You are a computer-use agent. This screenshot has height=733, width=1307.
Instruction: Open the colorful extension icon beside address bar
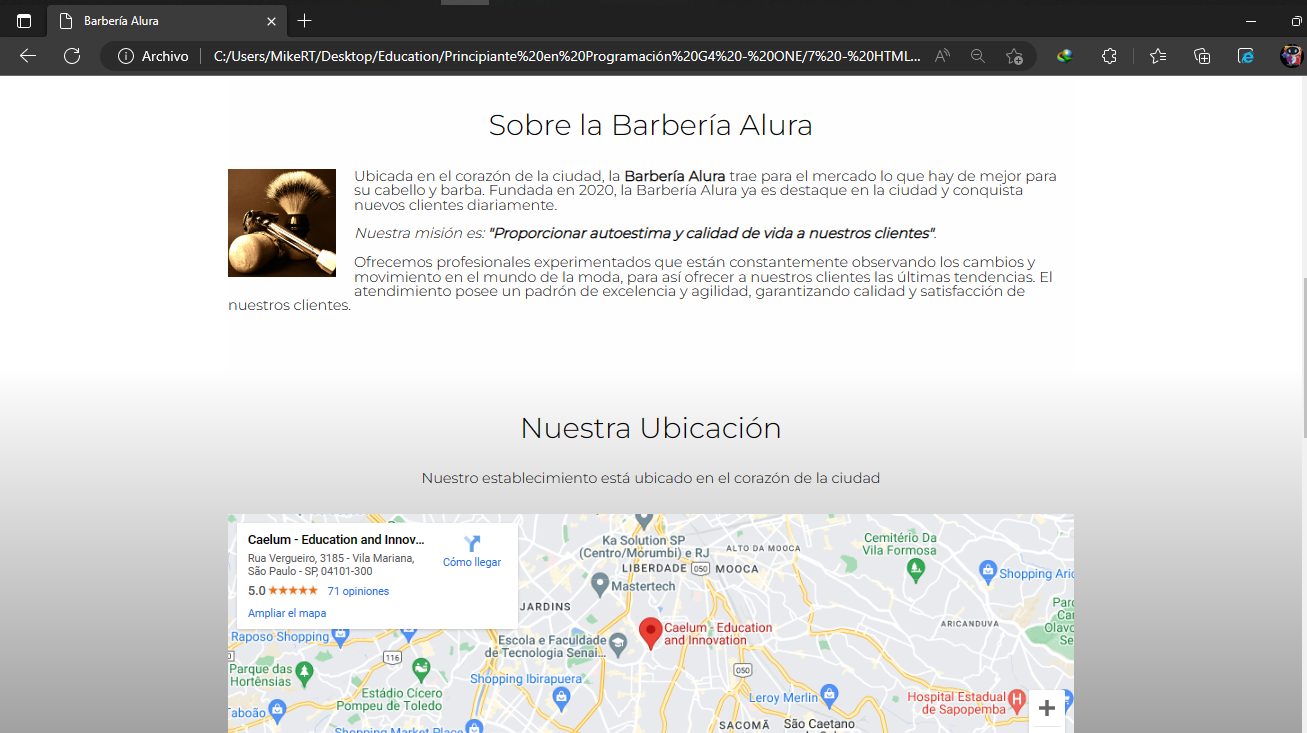click(x=1064, y=56)
